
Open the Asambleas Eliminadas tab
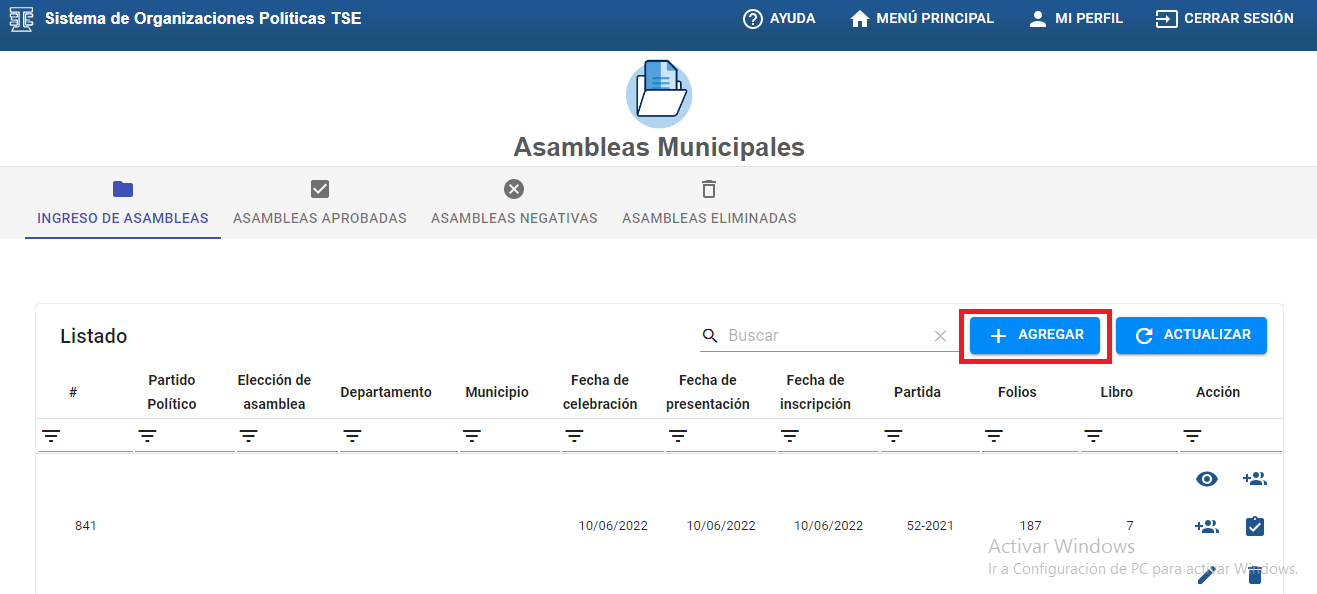click(x=709, y=203)
